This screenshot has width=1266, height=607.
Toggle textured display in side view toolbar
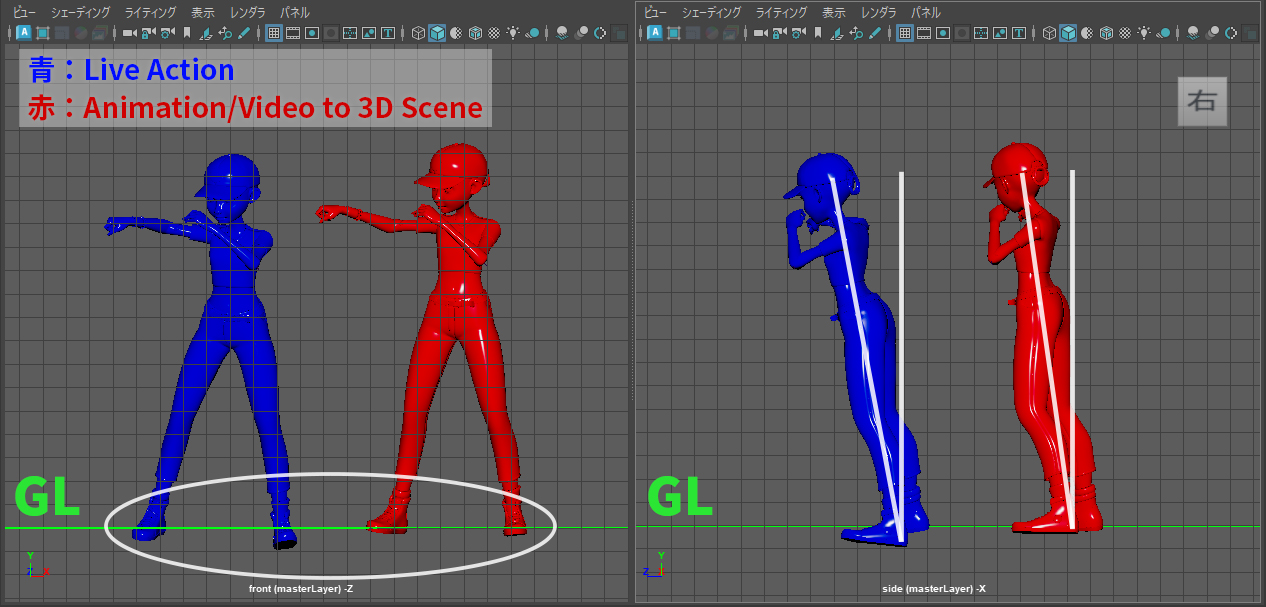pos(1126,33)
